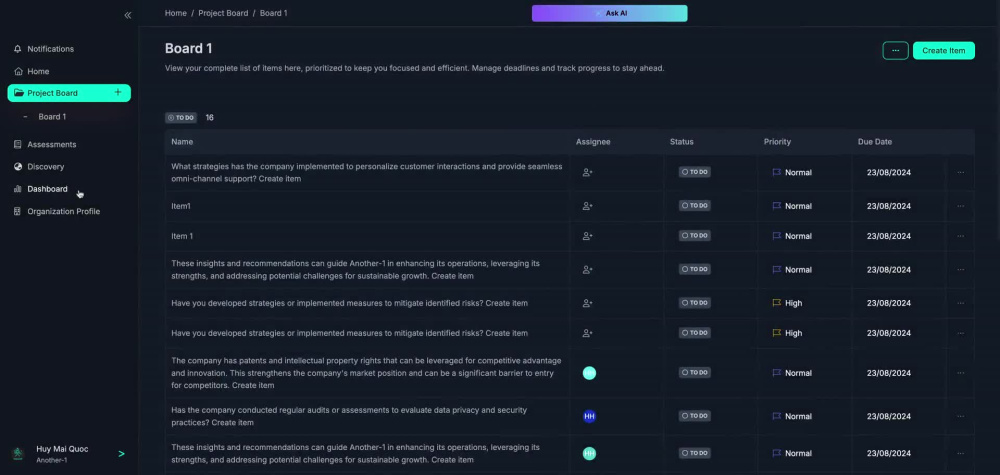The width and height of the screenshot is (1000, 475).
Task: Open the board options ellipsis button
Action: pyautogui.click(x=895, y=50)
